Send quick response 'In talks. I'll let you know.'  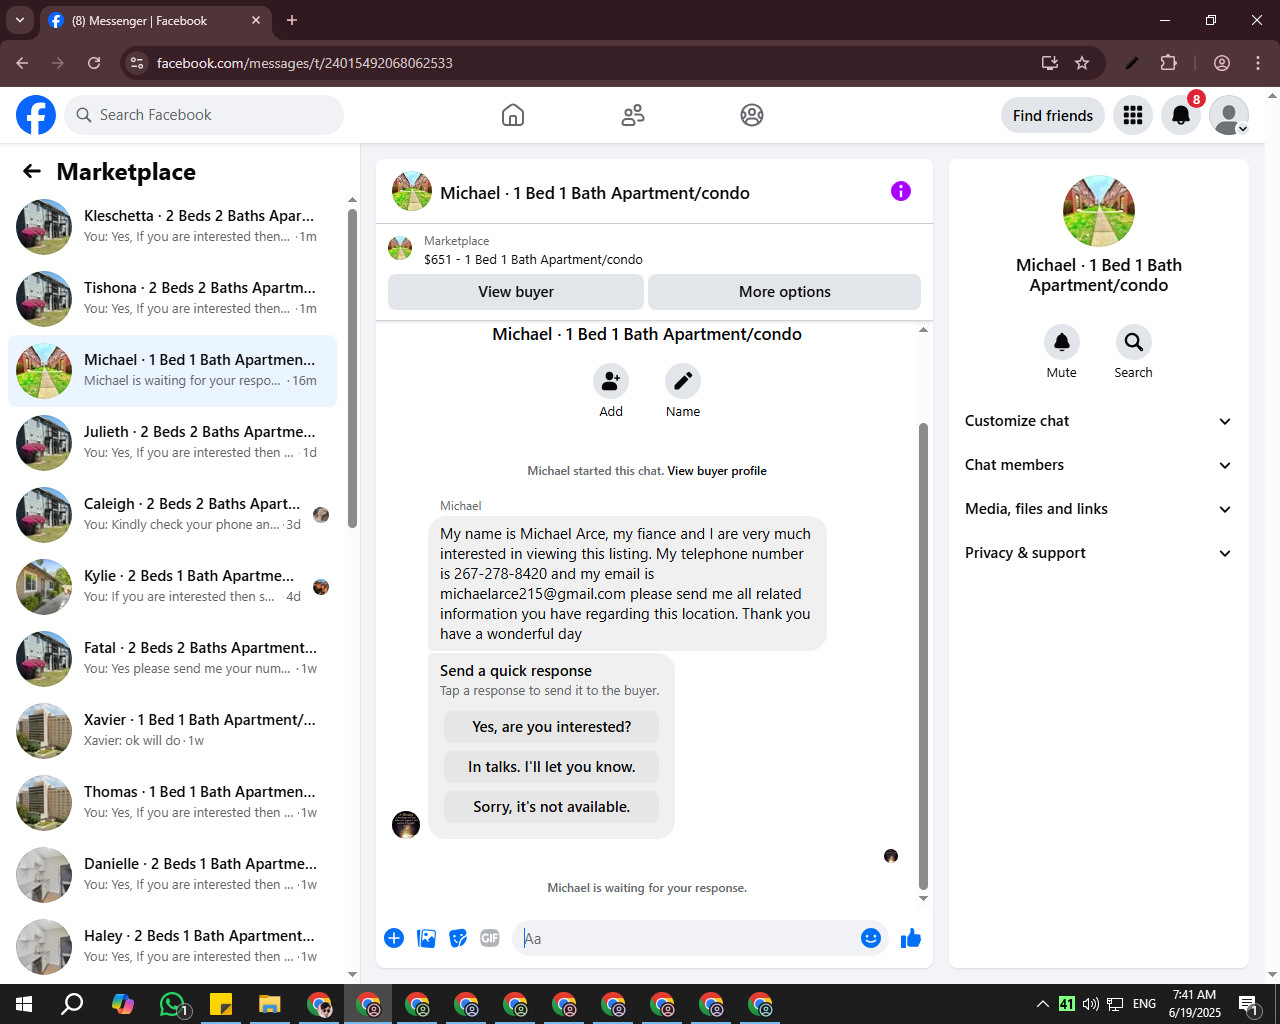point(552,767)
